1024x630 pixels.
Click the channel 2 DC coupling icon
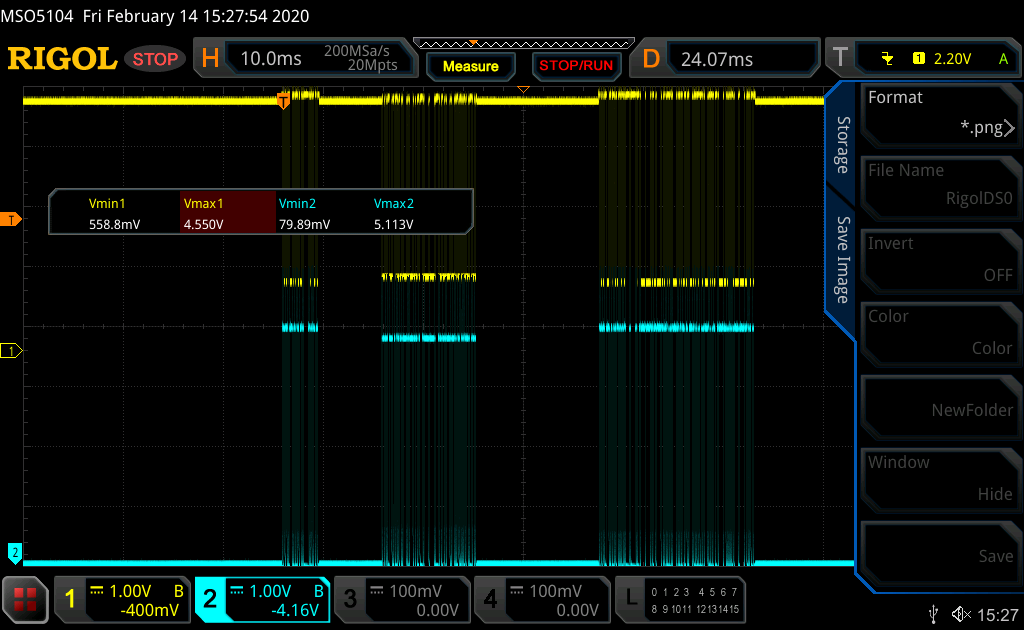[237, 591]
